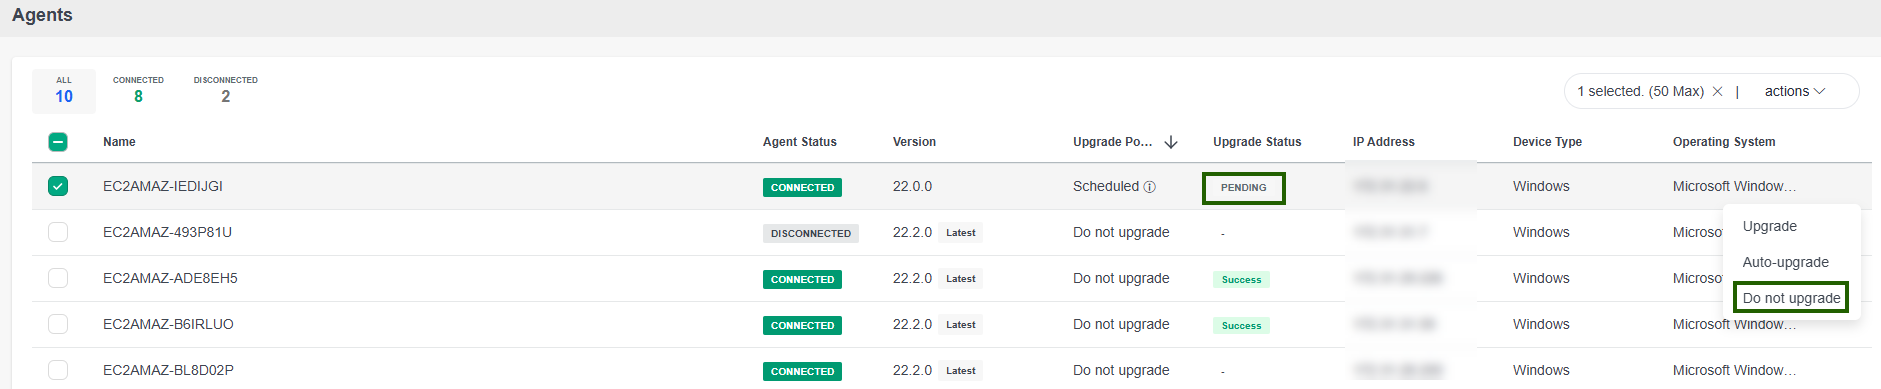Check the EC2AMAZ-BL8D02P row checkbox

click(58, 370)
